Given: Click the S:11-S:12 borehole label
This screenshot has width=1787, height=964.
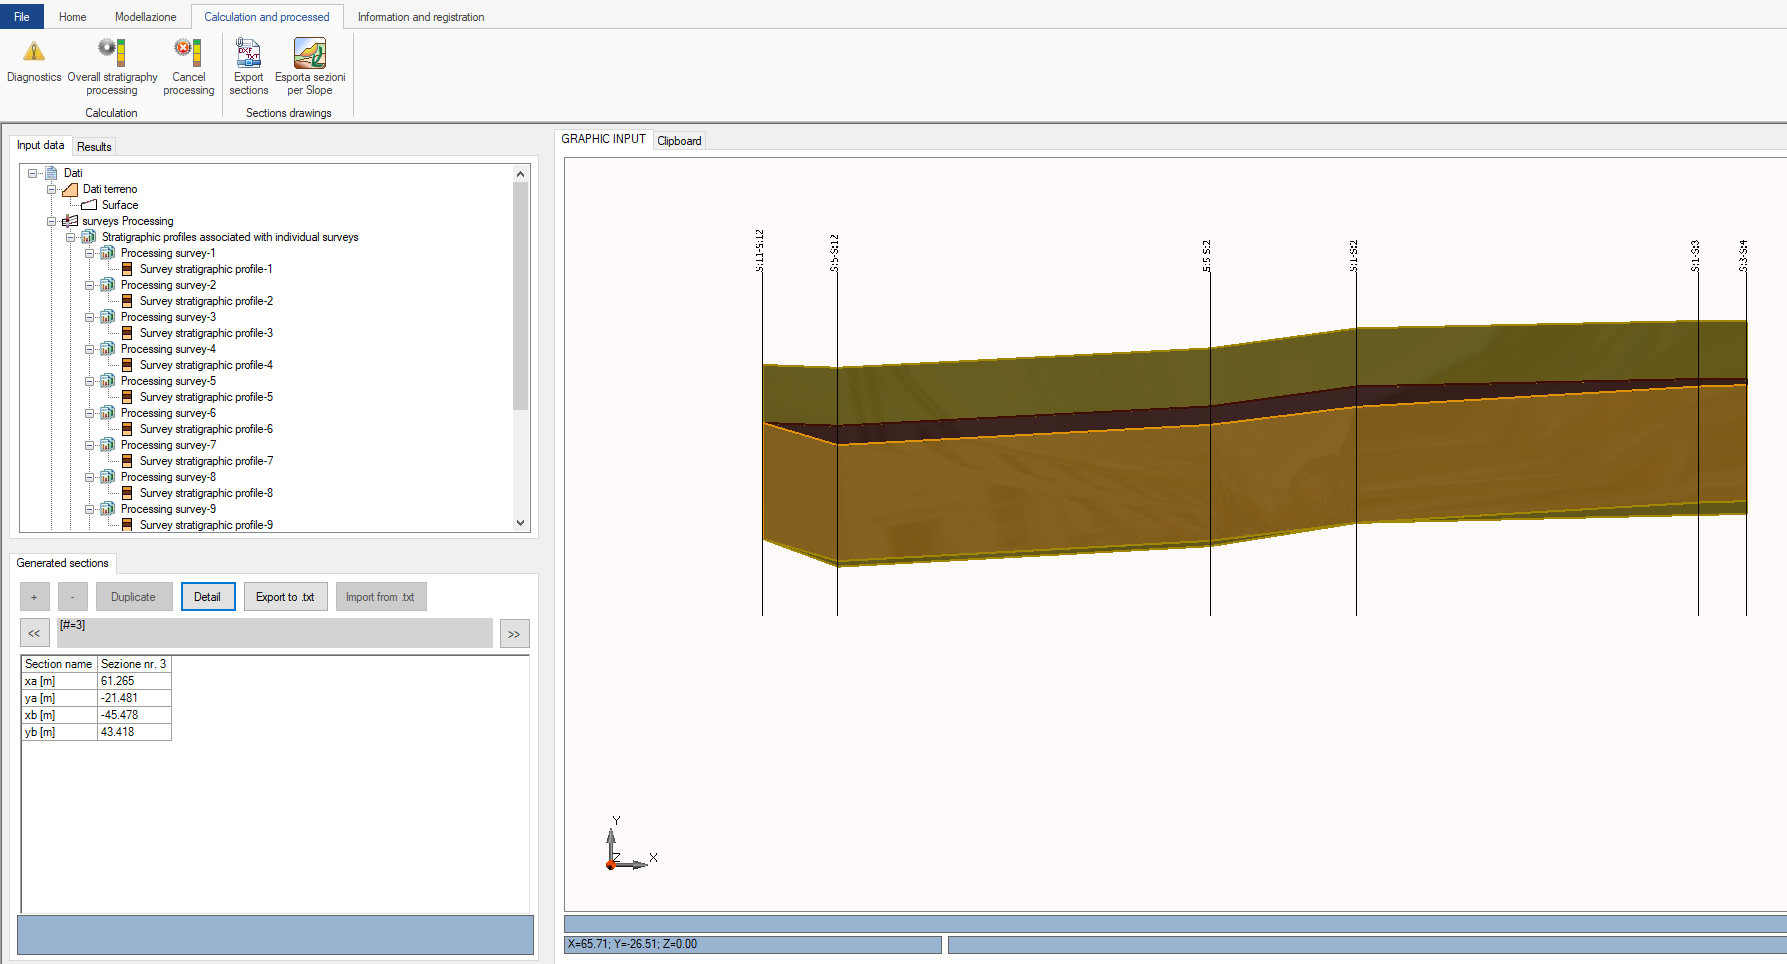Looking at the screenshot, I should pos(760,250).
